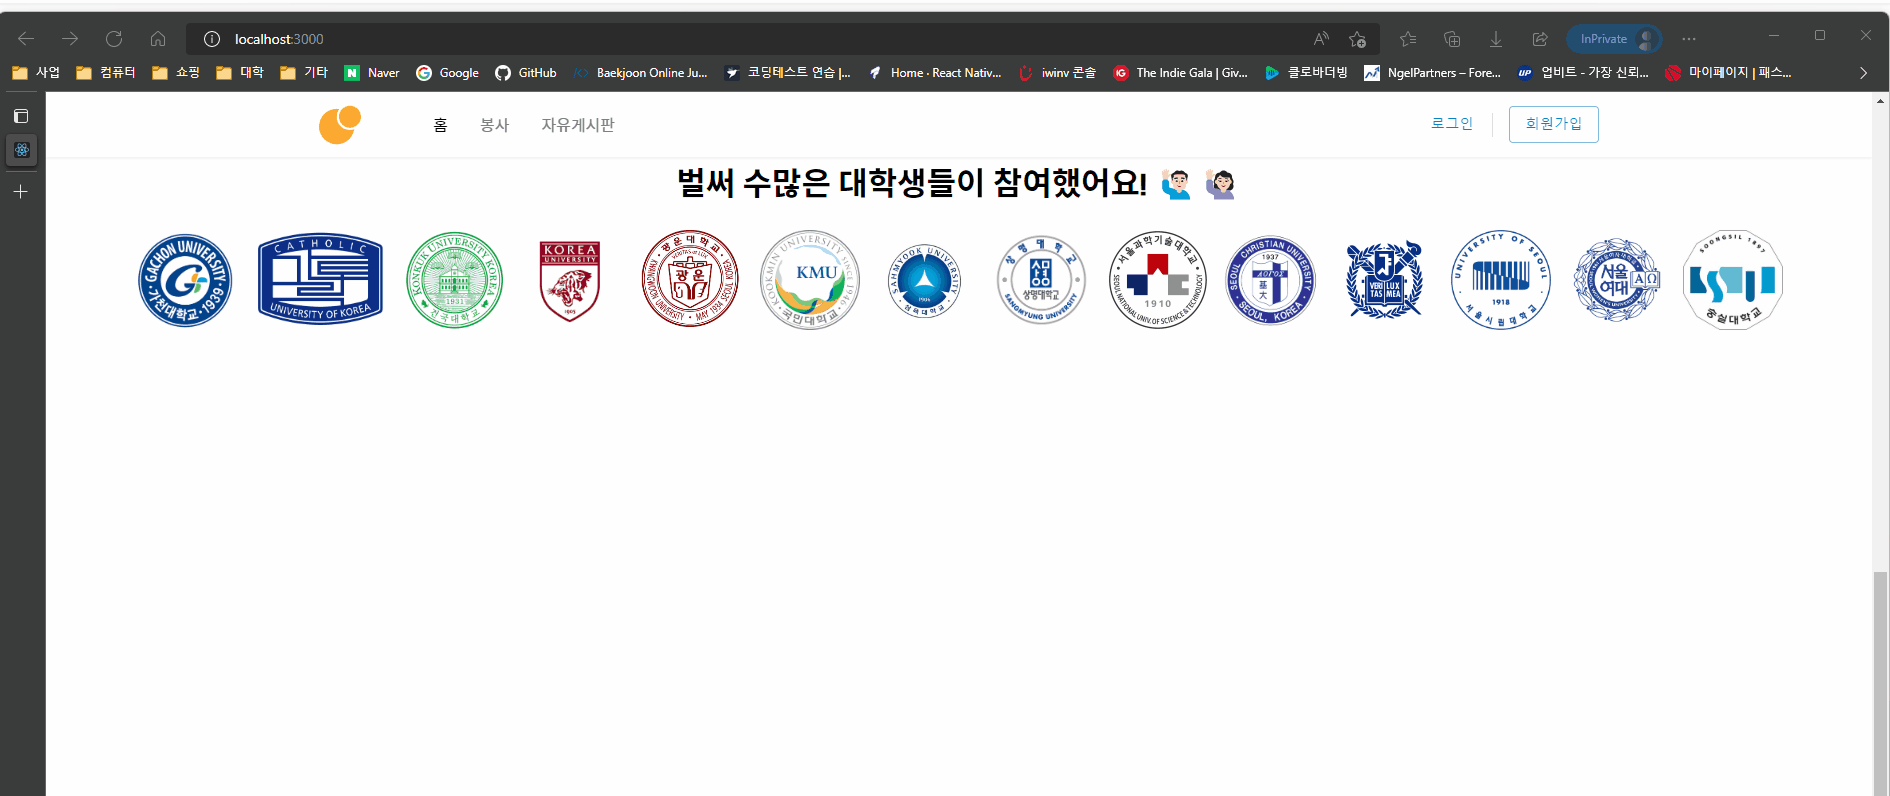Click the browser Back arrow

pos(26,39)
